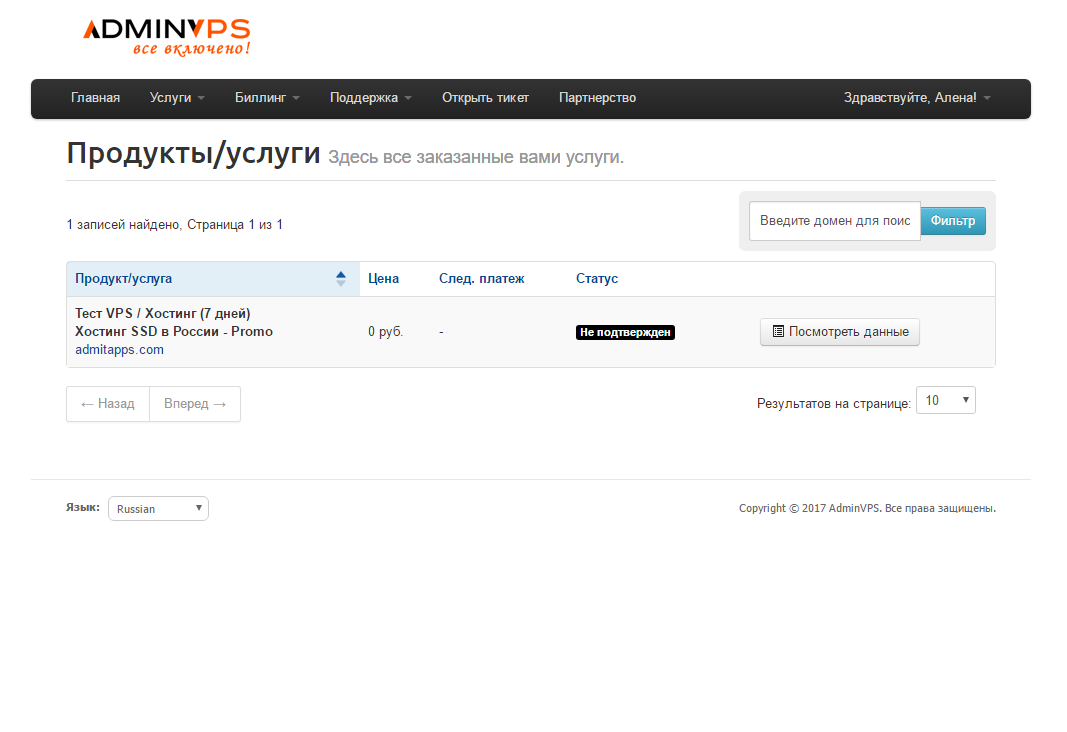Click the dropdown caret next to Услуги
Image resolution: width=1067 pixels, height=732 pixels.
[199, 98]
